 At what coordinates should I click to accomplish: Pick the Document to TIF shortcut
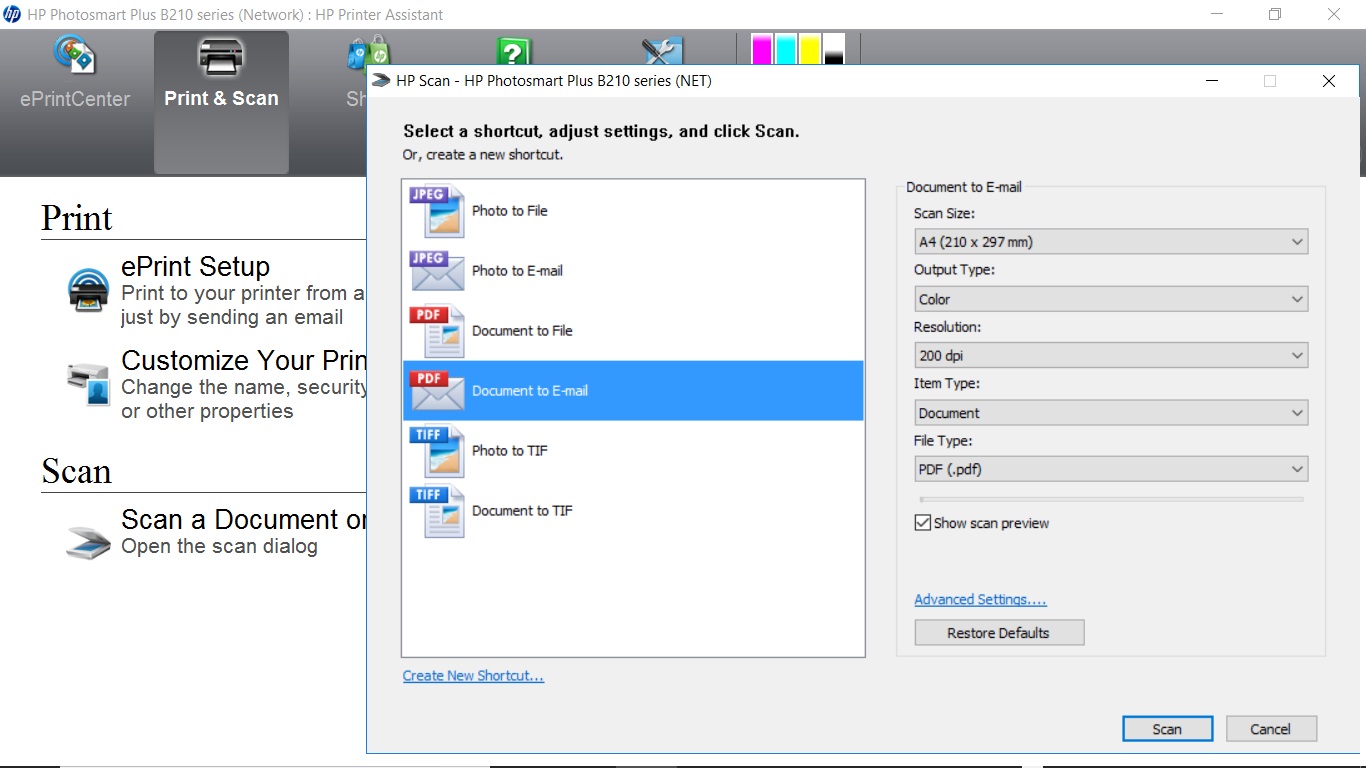(435, 510)
